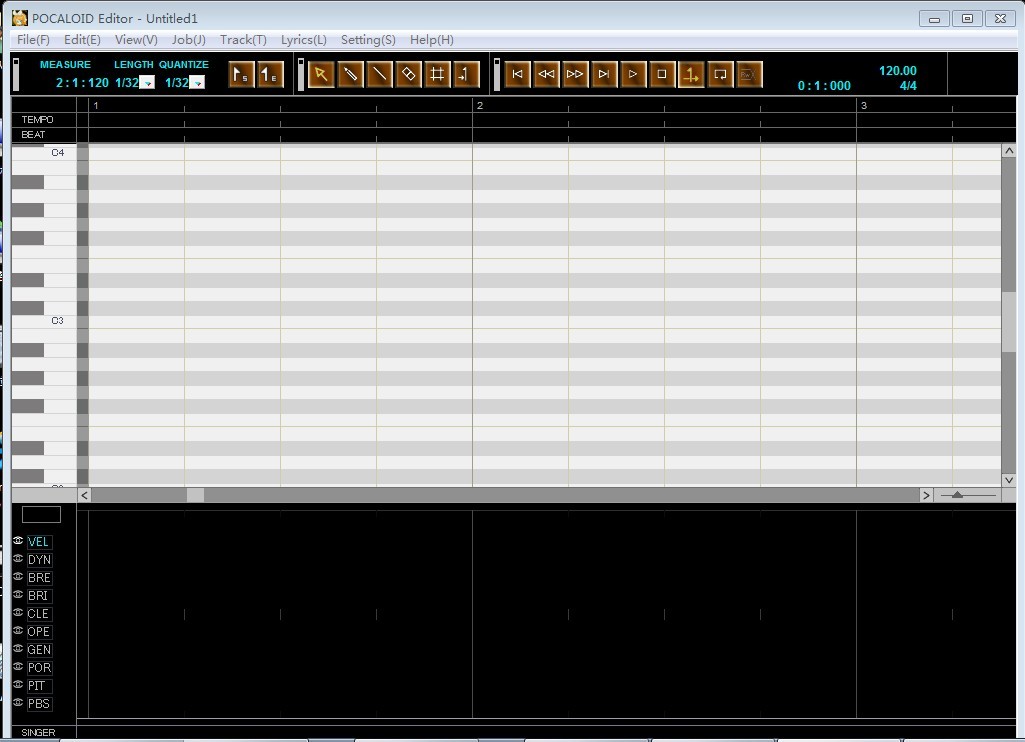Click the note icon right of grid
The height and width of the screenshot is (742, 1025).
(x=466, y=75)
